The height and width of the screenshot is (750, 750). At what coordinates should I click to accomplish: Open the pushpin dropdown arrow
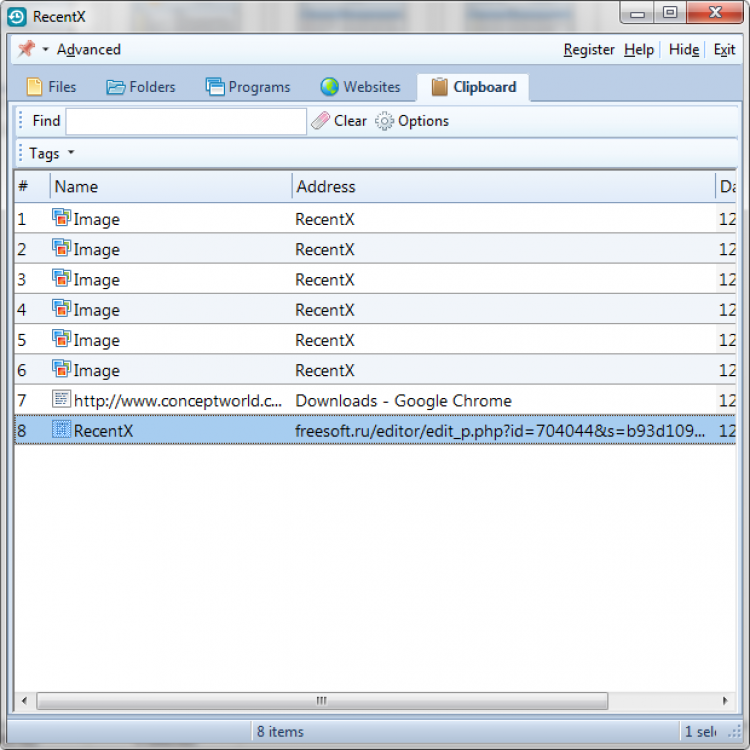[x=45, y=49]
